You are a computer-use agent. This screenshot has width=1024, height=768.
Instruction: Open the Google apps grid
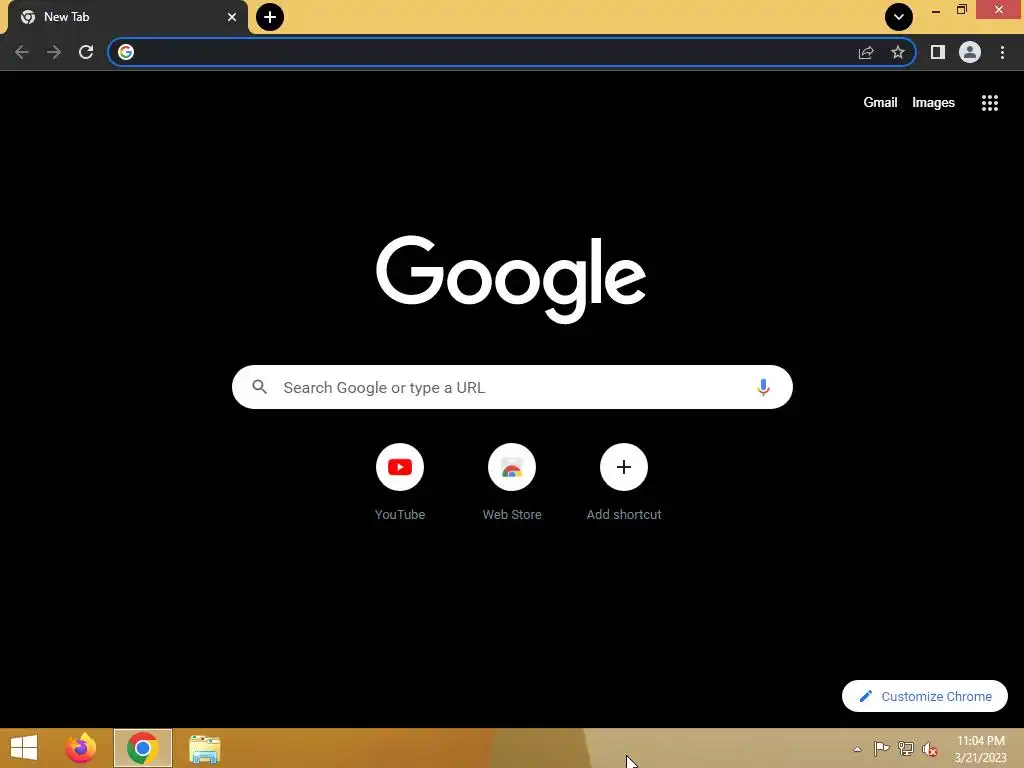(990, 103)
